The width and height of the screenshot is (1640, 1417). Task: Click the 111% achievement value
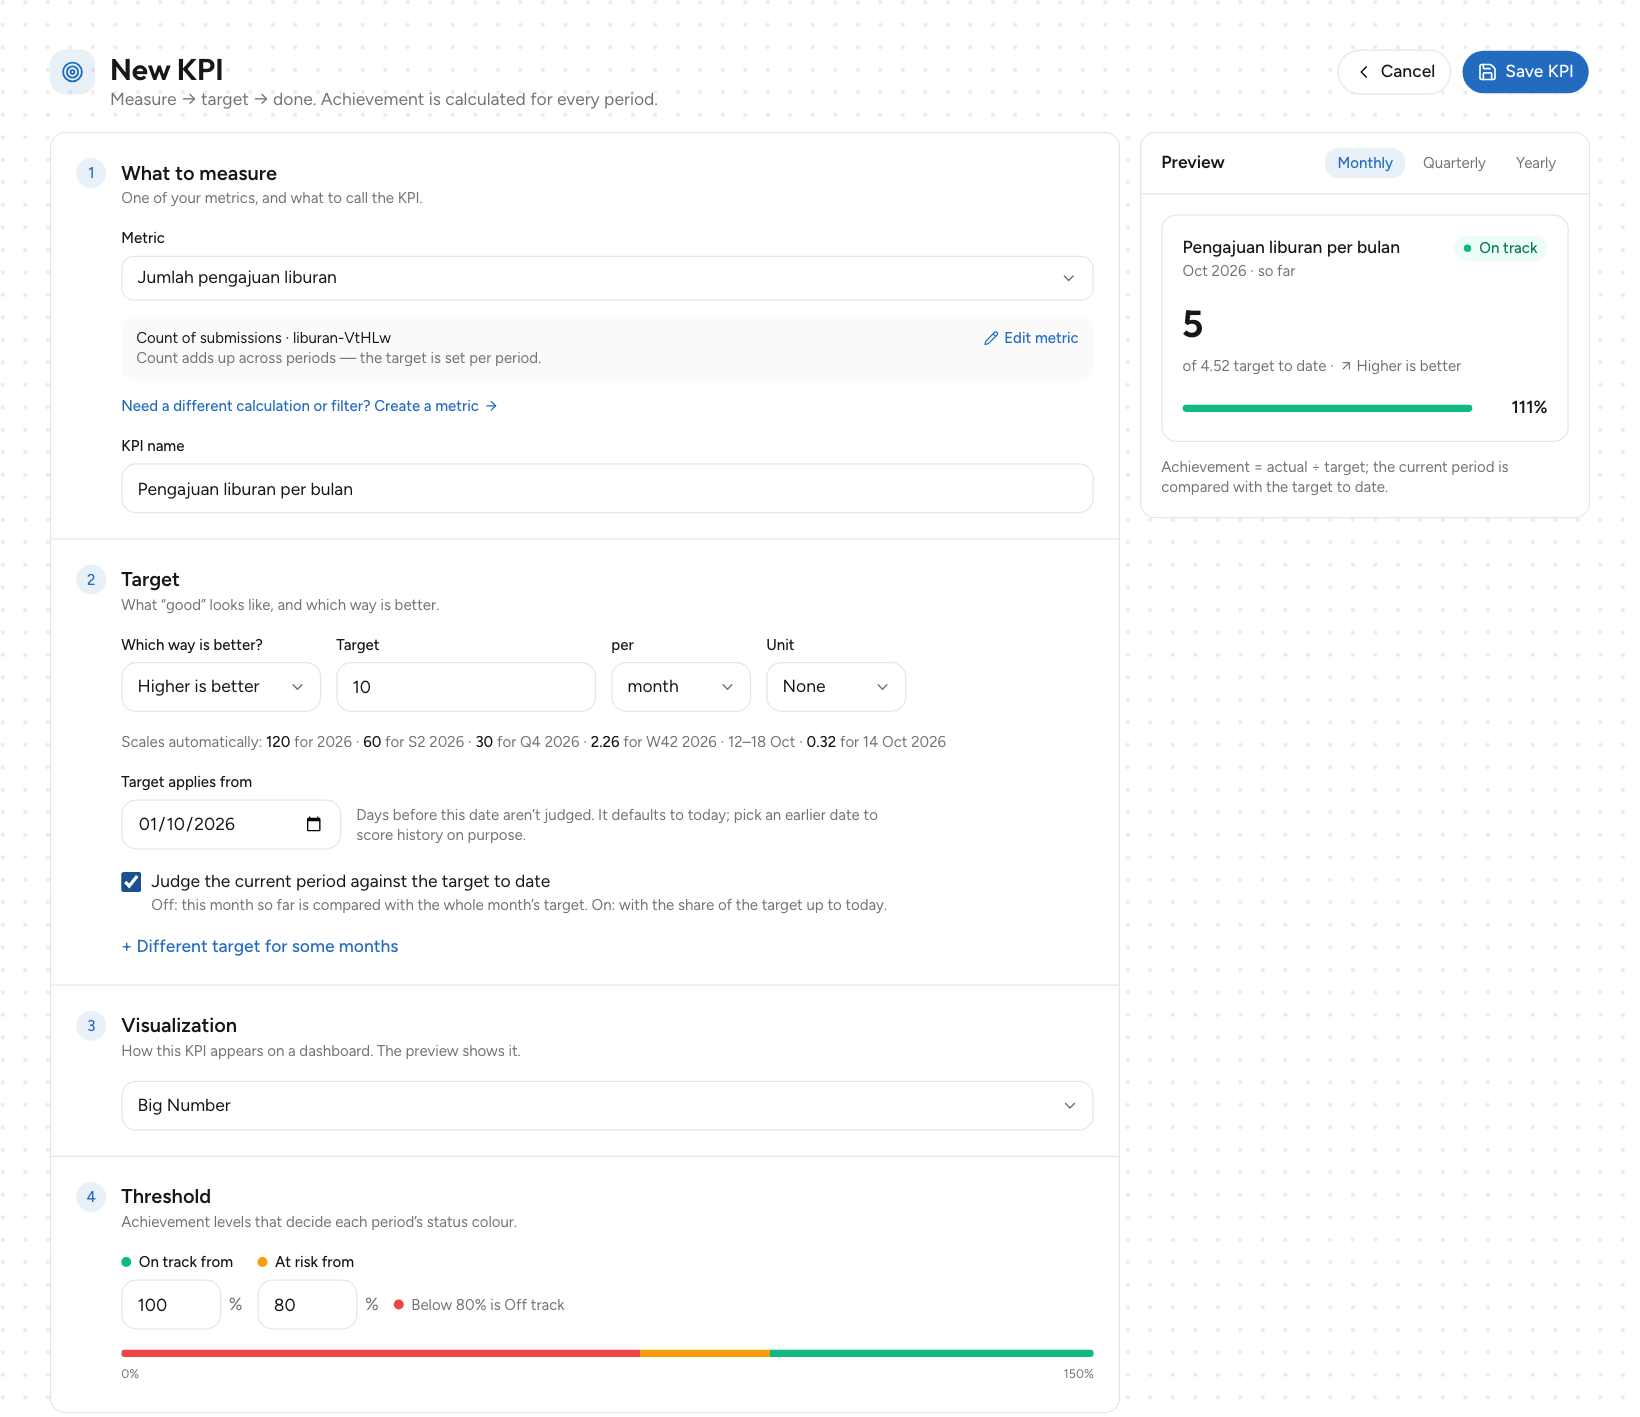(1529, 407)
